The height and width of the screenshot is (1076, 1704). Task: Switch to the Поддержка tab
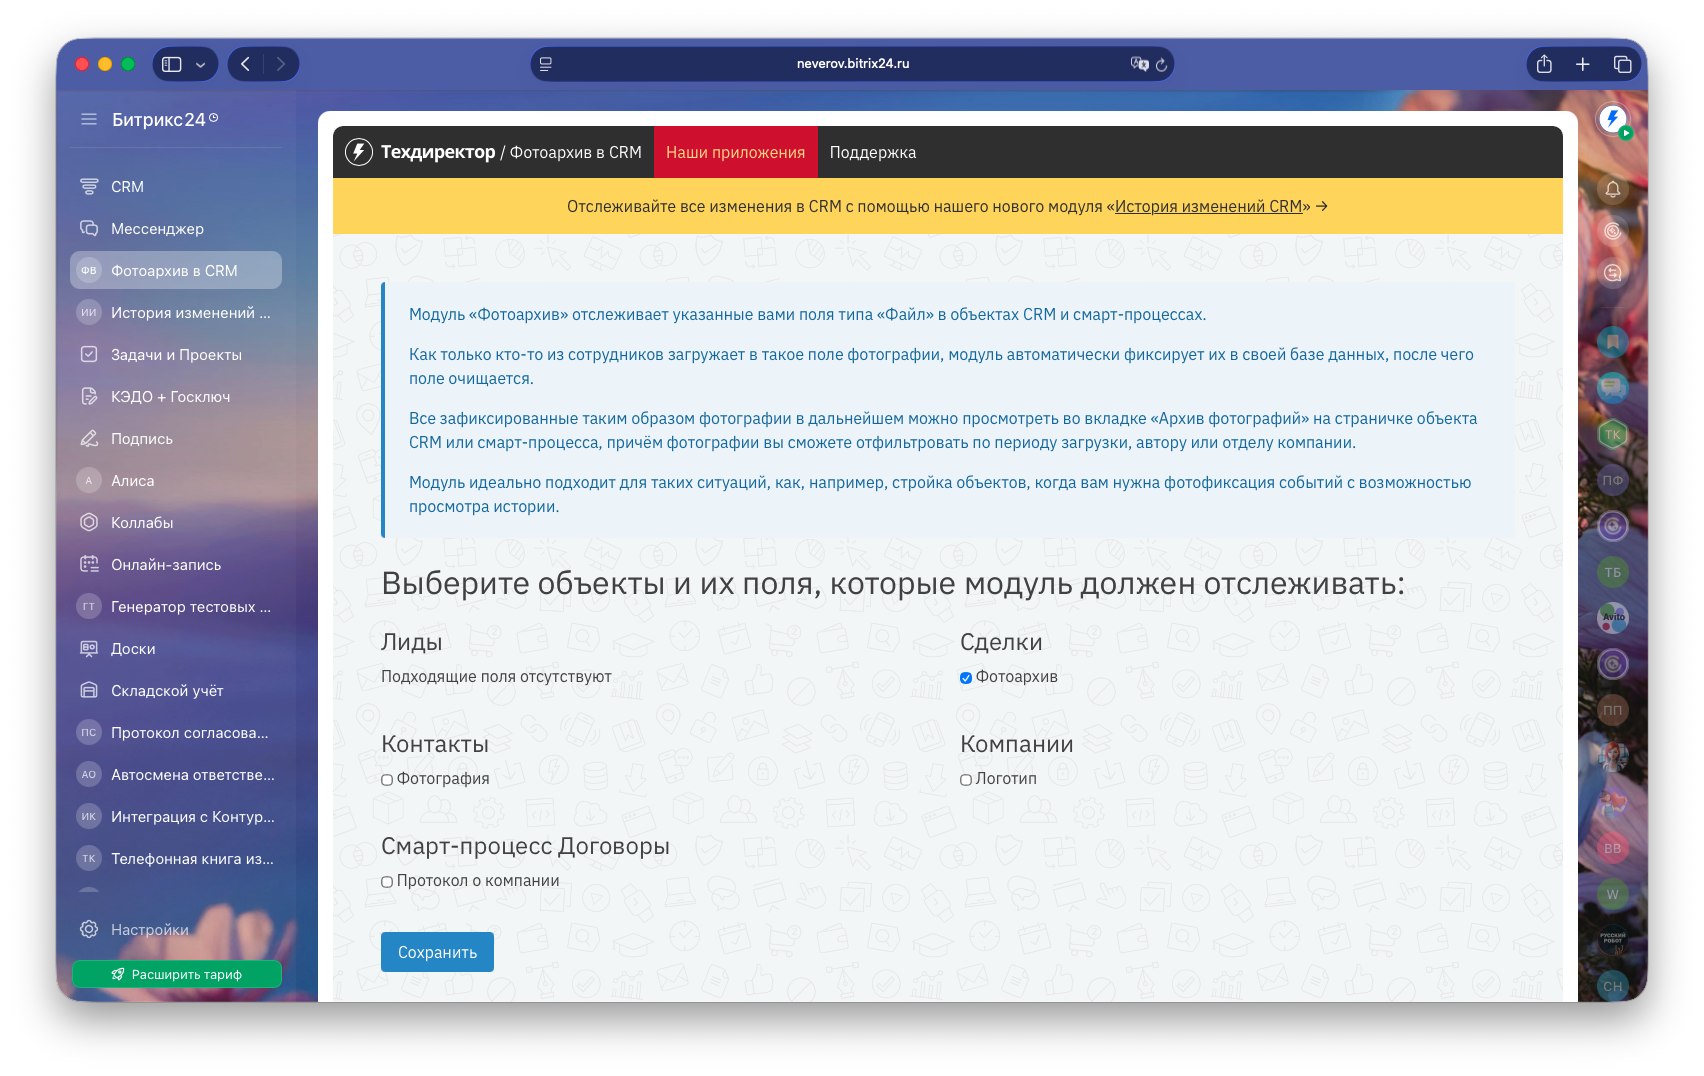click(x=873, y=152)
